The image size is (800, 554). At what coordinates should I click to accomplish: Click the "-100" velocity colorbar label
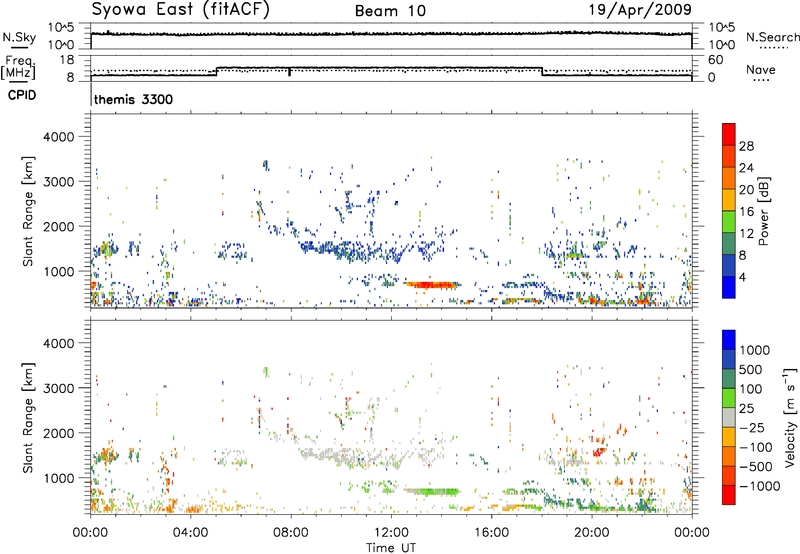755,447
